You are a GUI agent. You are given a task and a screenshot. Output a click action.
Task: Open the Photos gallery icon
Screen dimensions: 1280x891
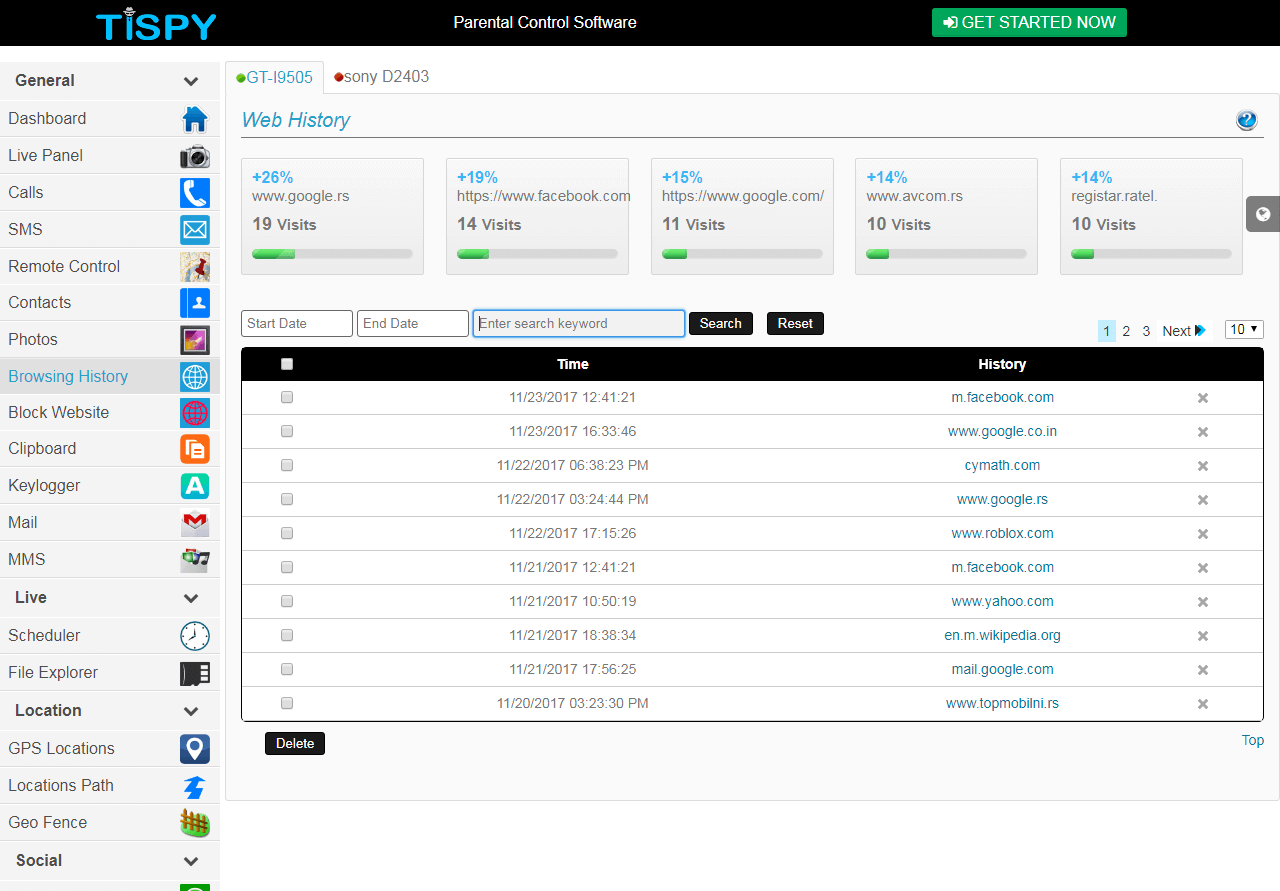[195, 340]
